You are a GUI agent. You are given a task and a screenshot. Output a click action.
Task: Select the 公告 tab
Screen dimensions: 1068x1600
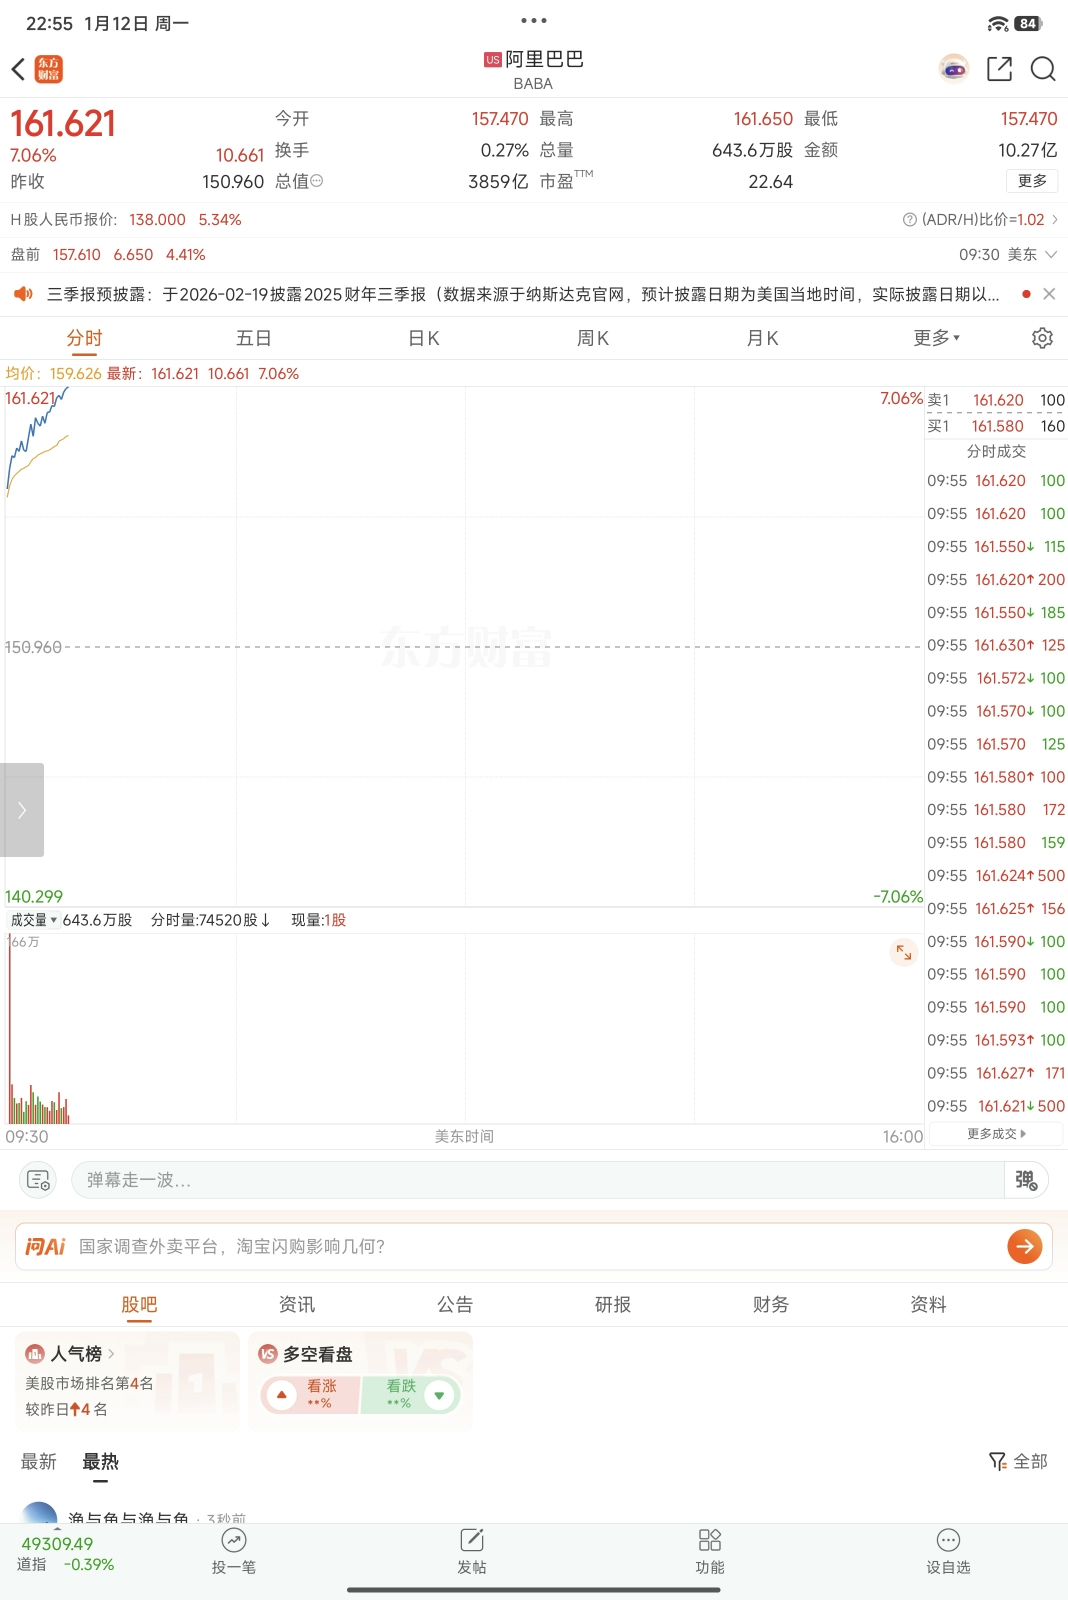click(x=455, y=1304)
